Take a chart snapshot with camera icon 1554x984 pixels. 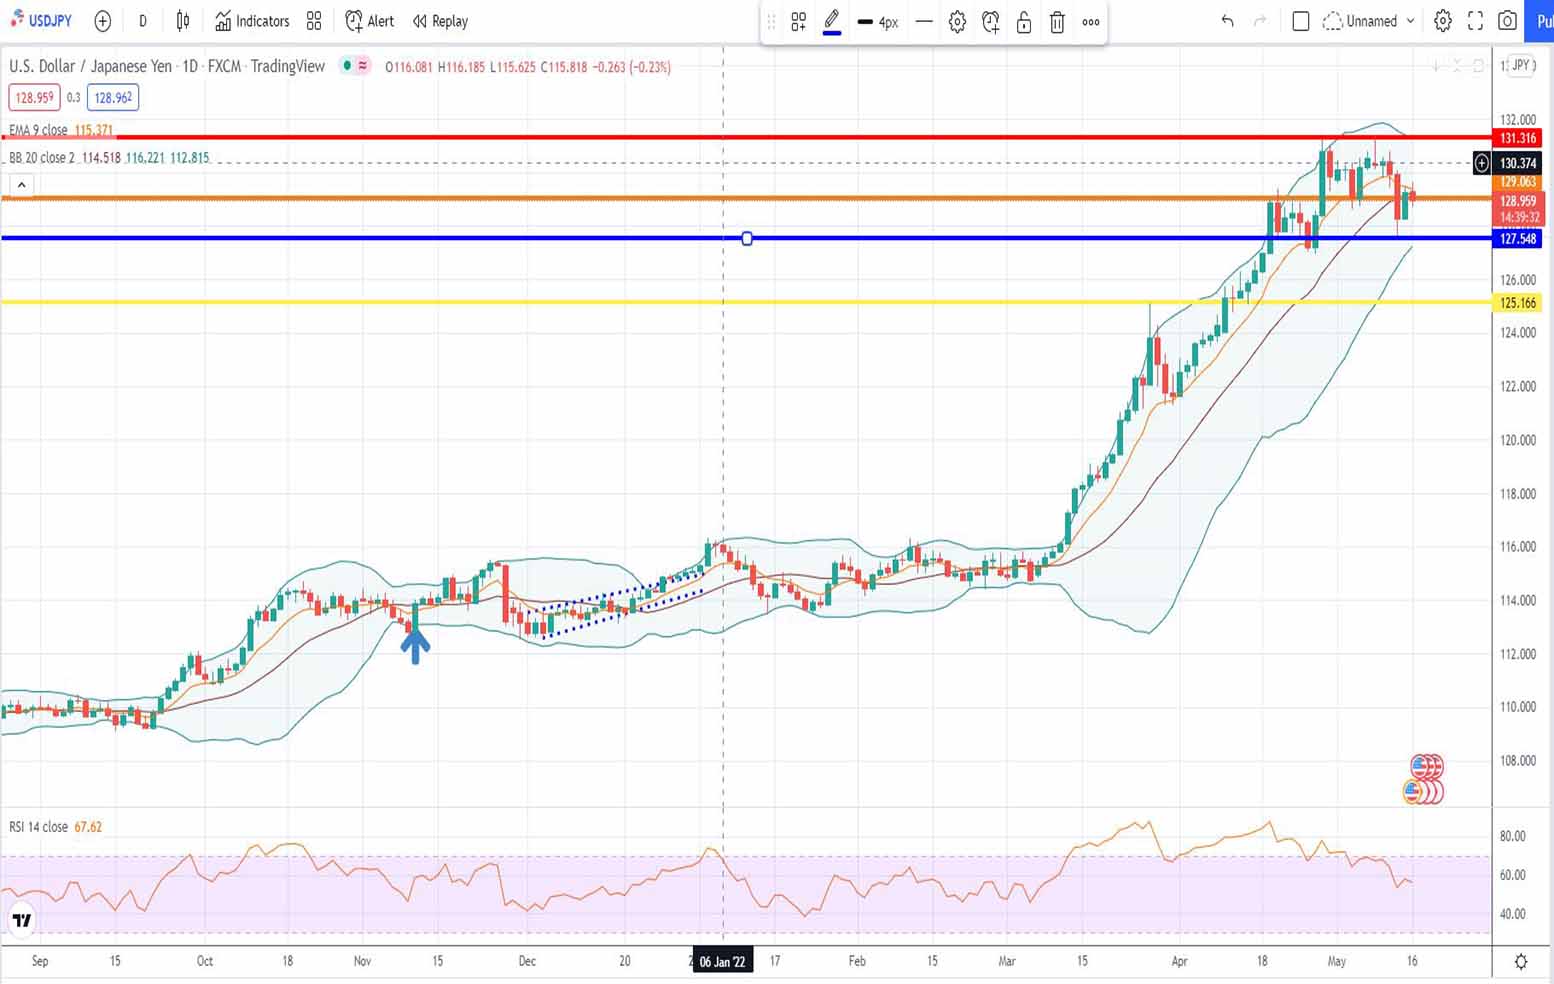[1507, 21]
